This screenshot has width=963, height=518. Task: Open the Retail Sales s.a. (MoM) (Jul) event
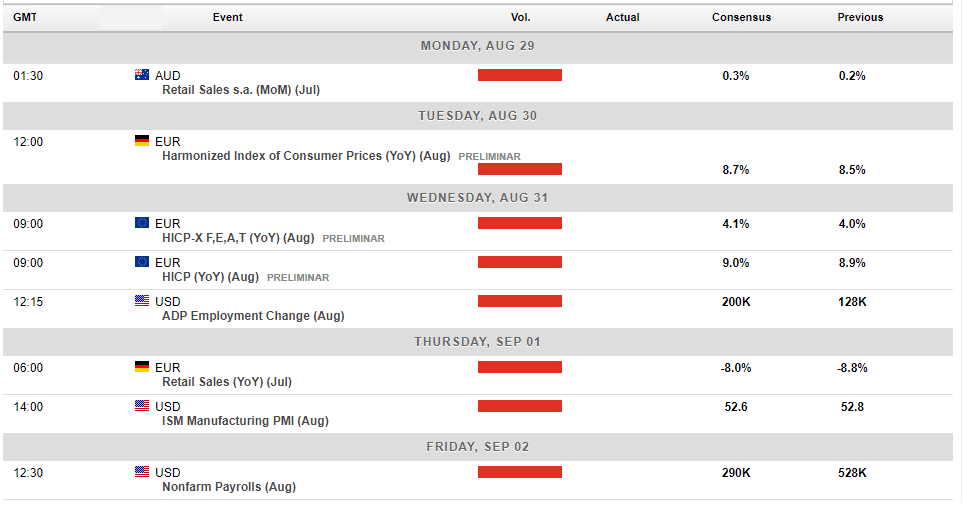click(241, 90)
